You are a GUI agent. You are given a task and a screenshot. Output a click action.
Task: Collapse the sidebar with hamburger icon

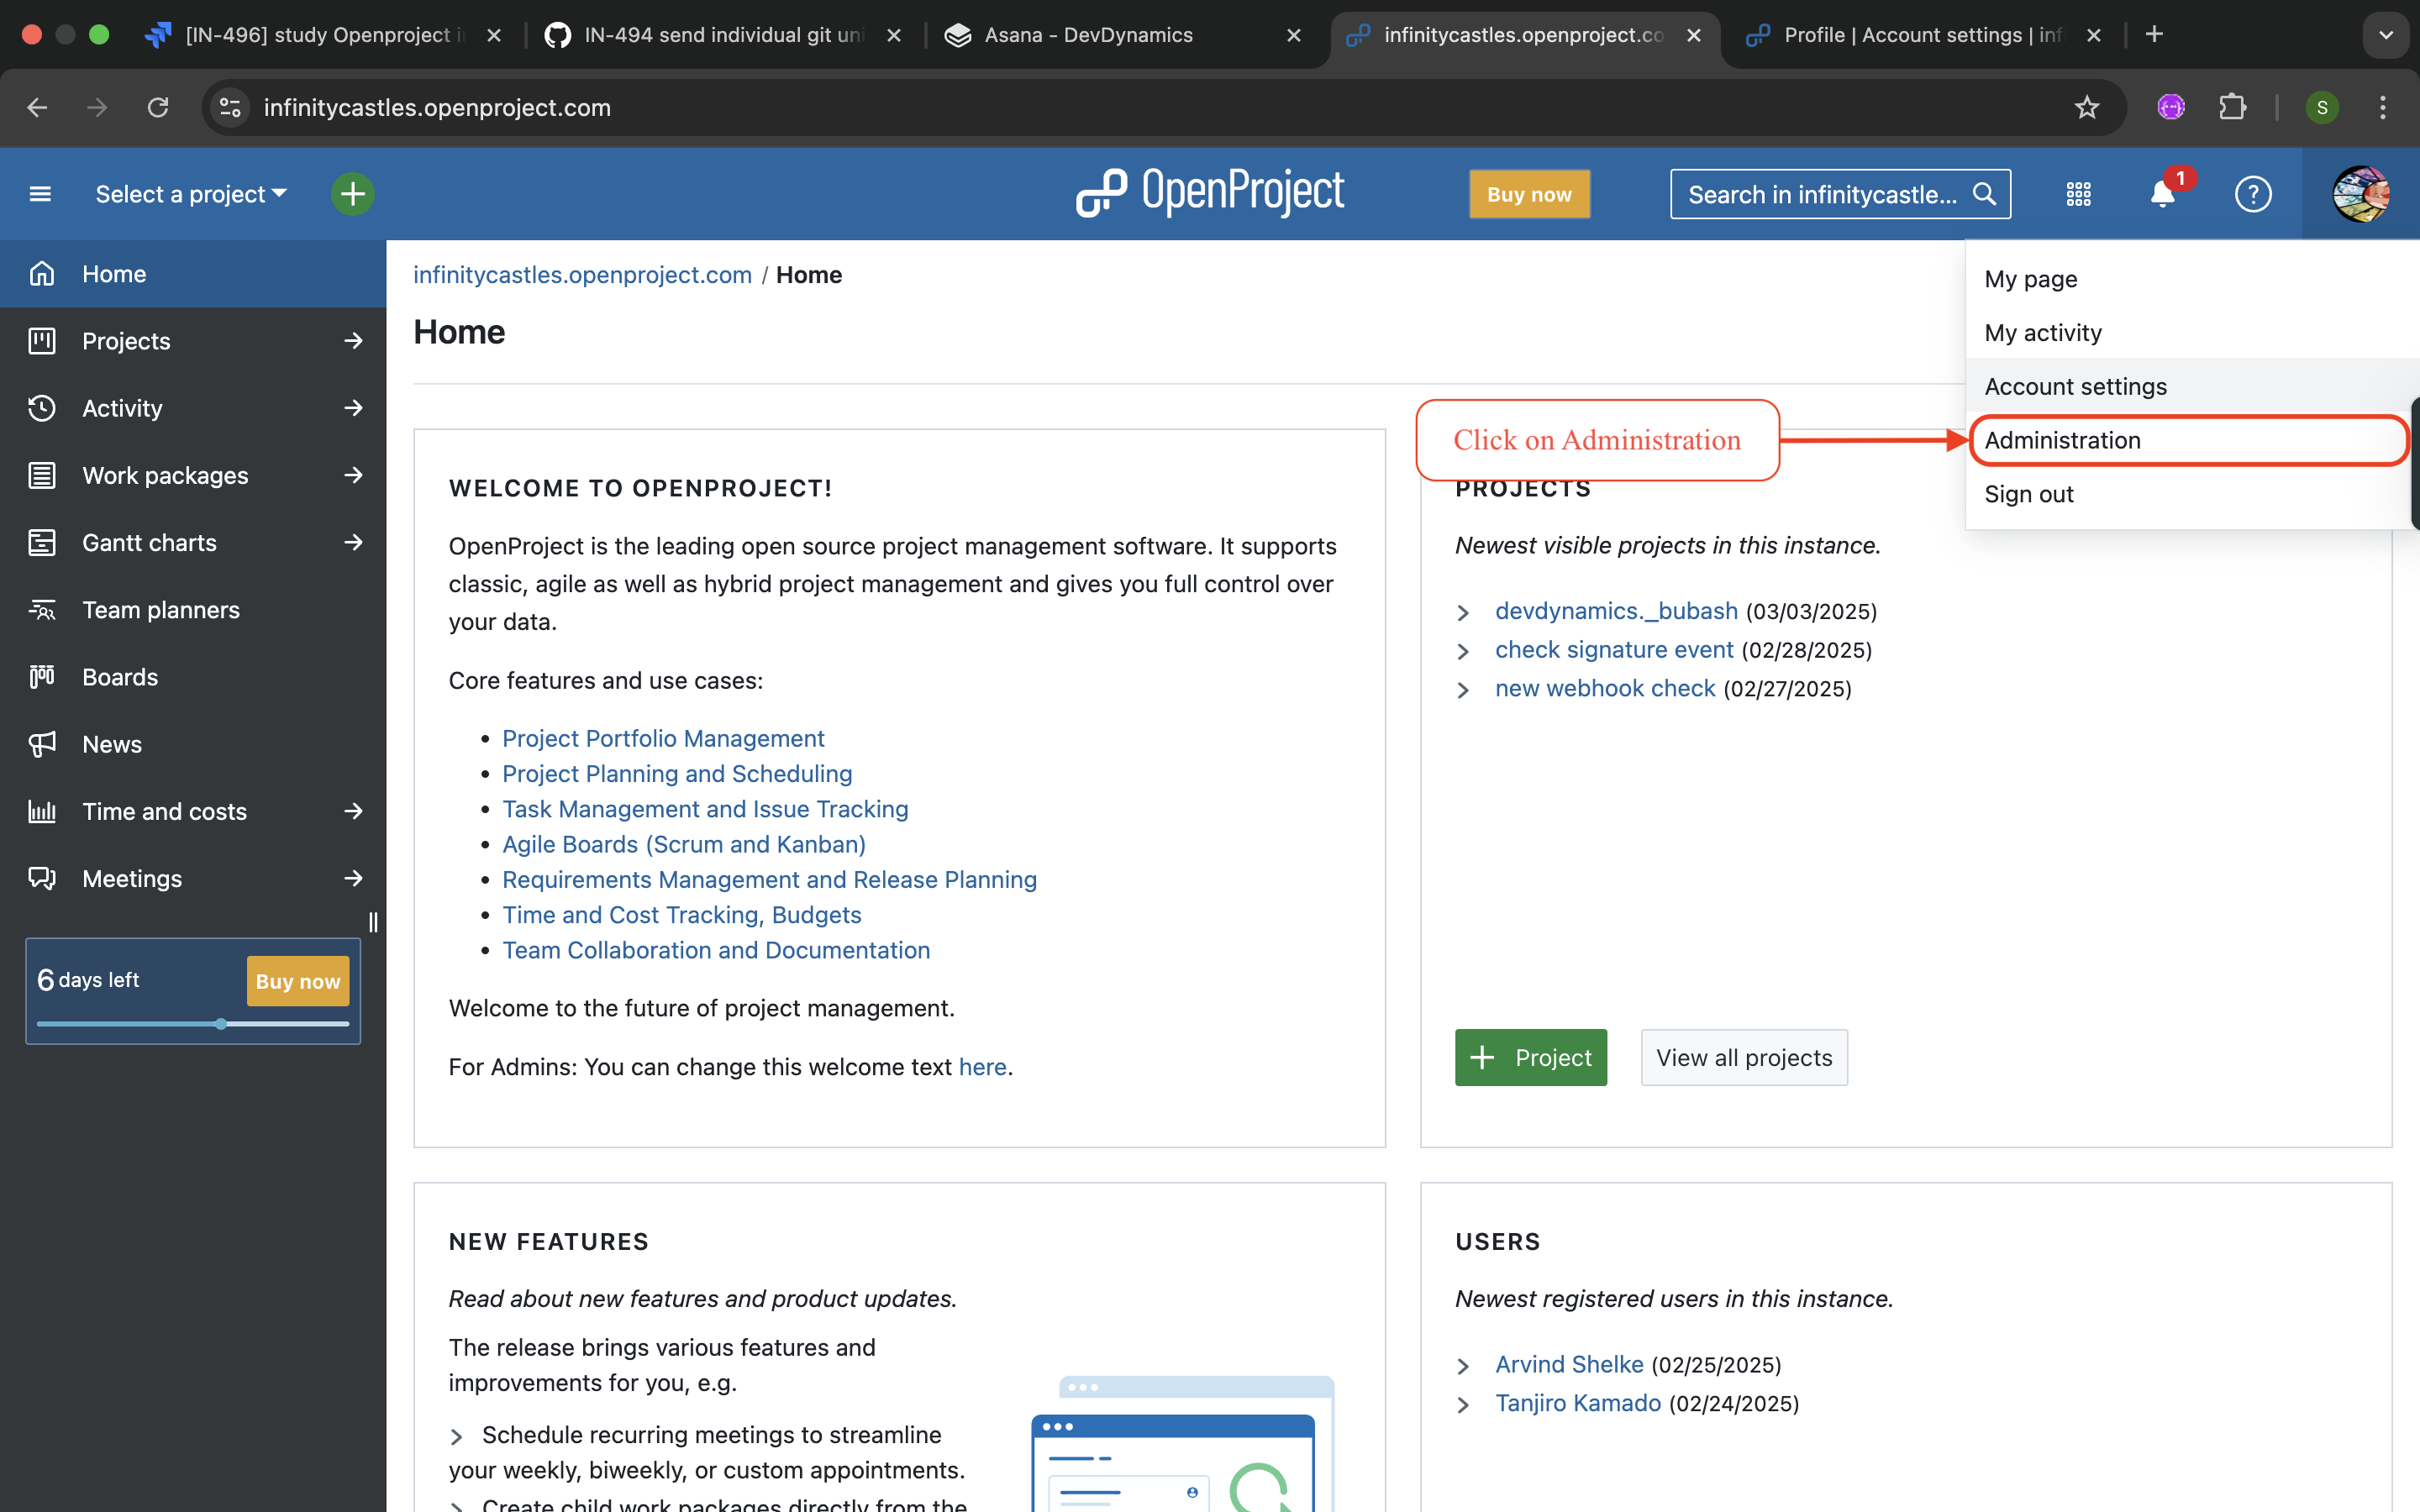[x=40, y=194]
